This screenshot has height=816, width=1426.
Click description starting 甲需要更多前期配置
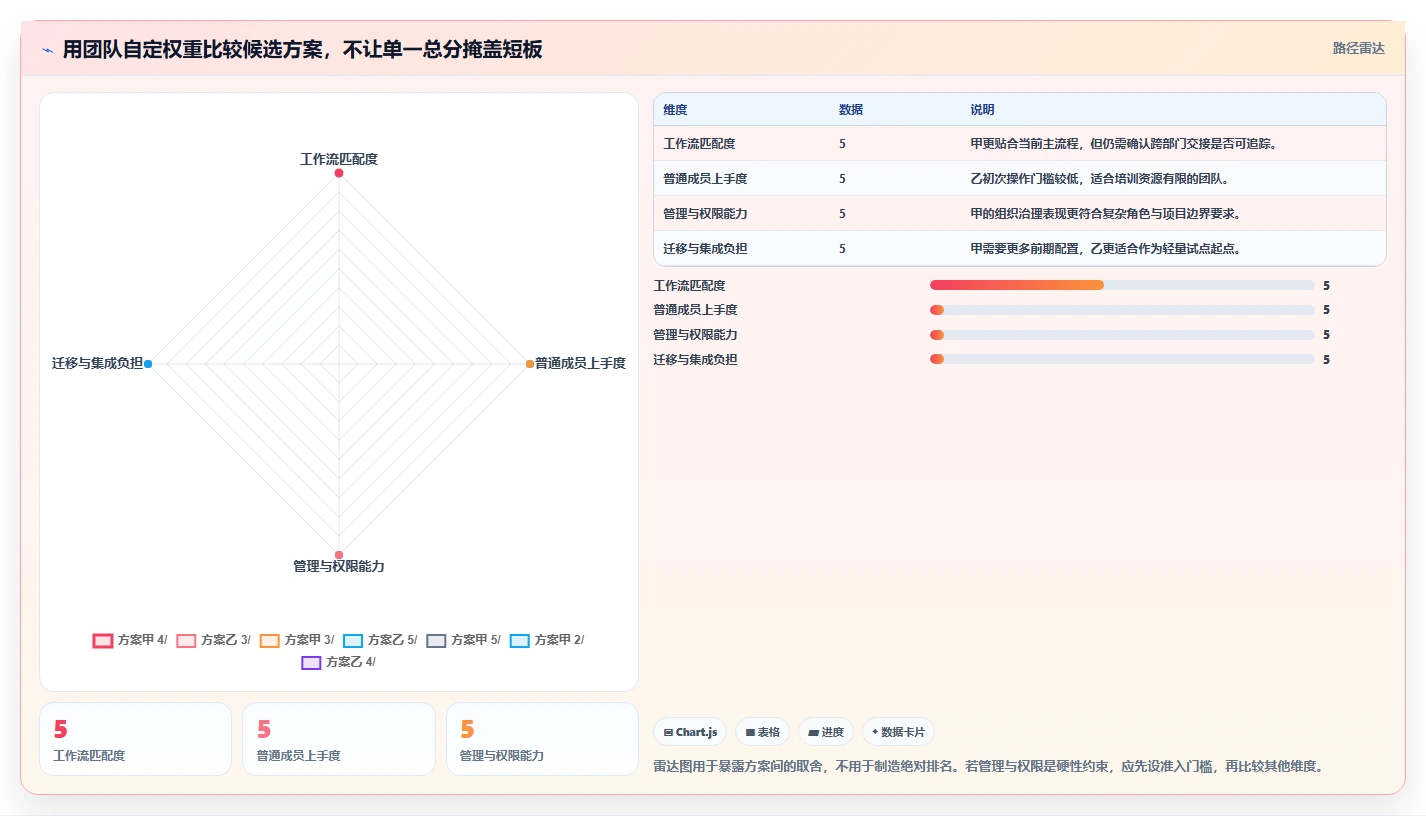[x=1105, y=249]
